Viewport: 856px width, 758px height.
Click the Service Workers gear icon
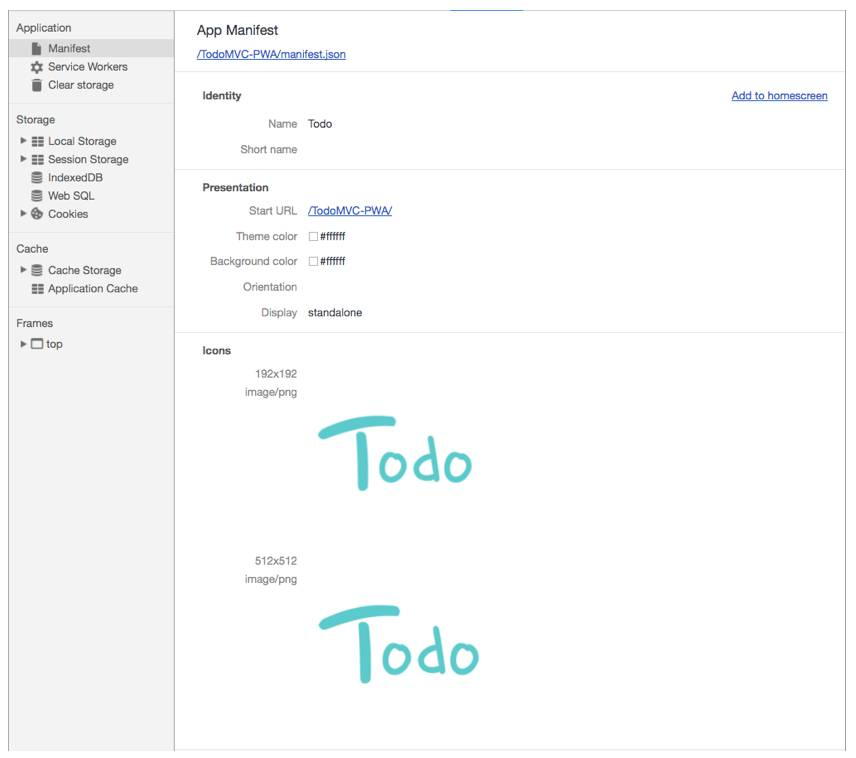[37, 67]
